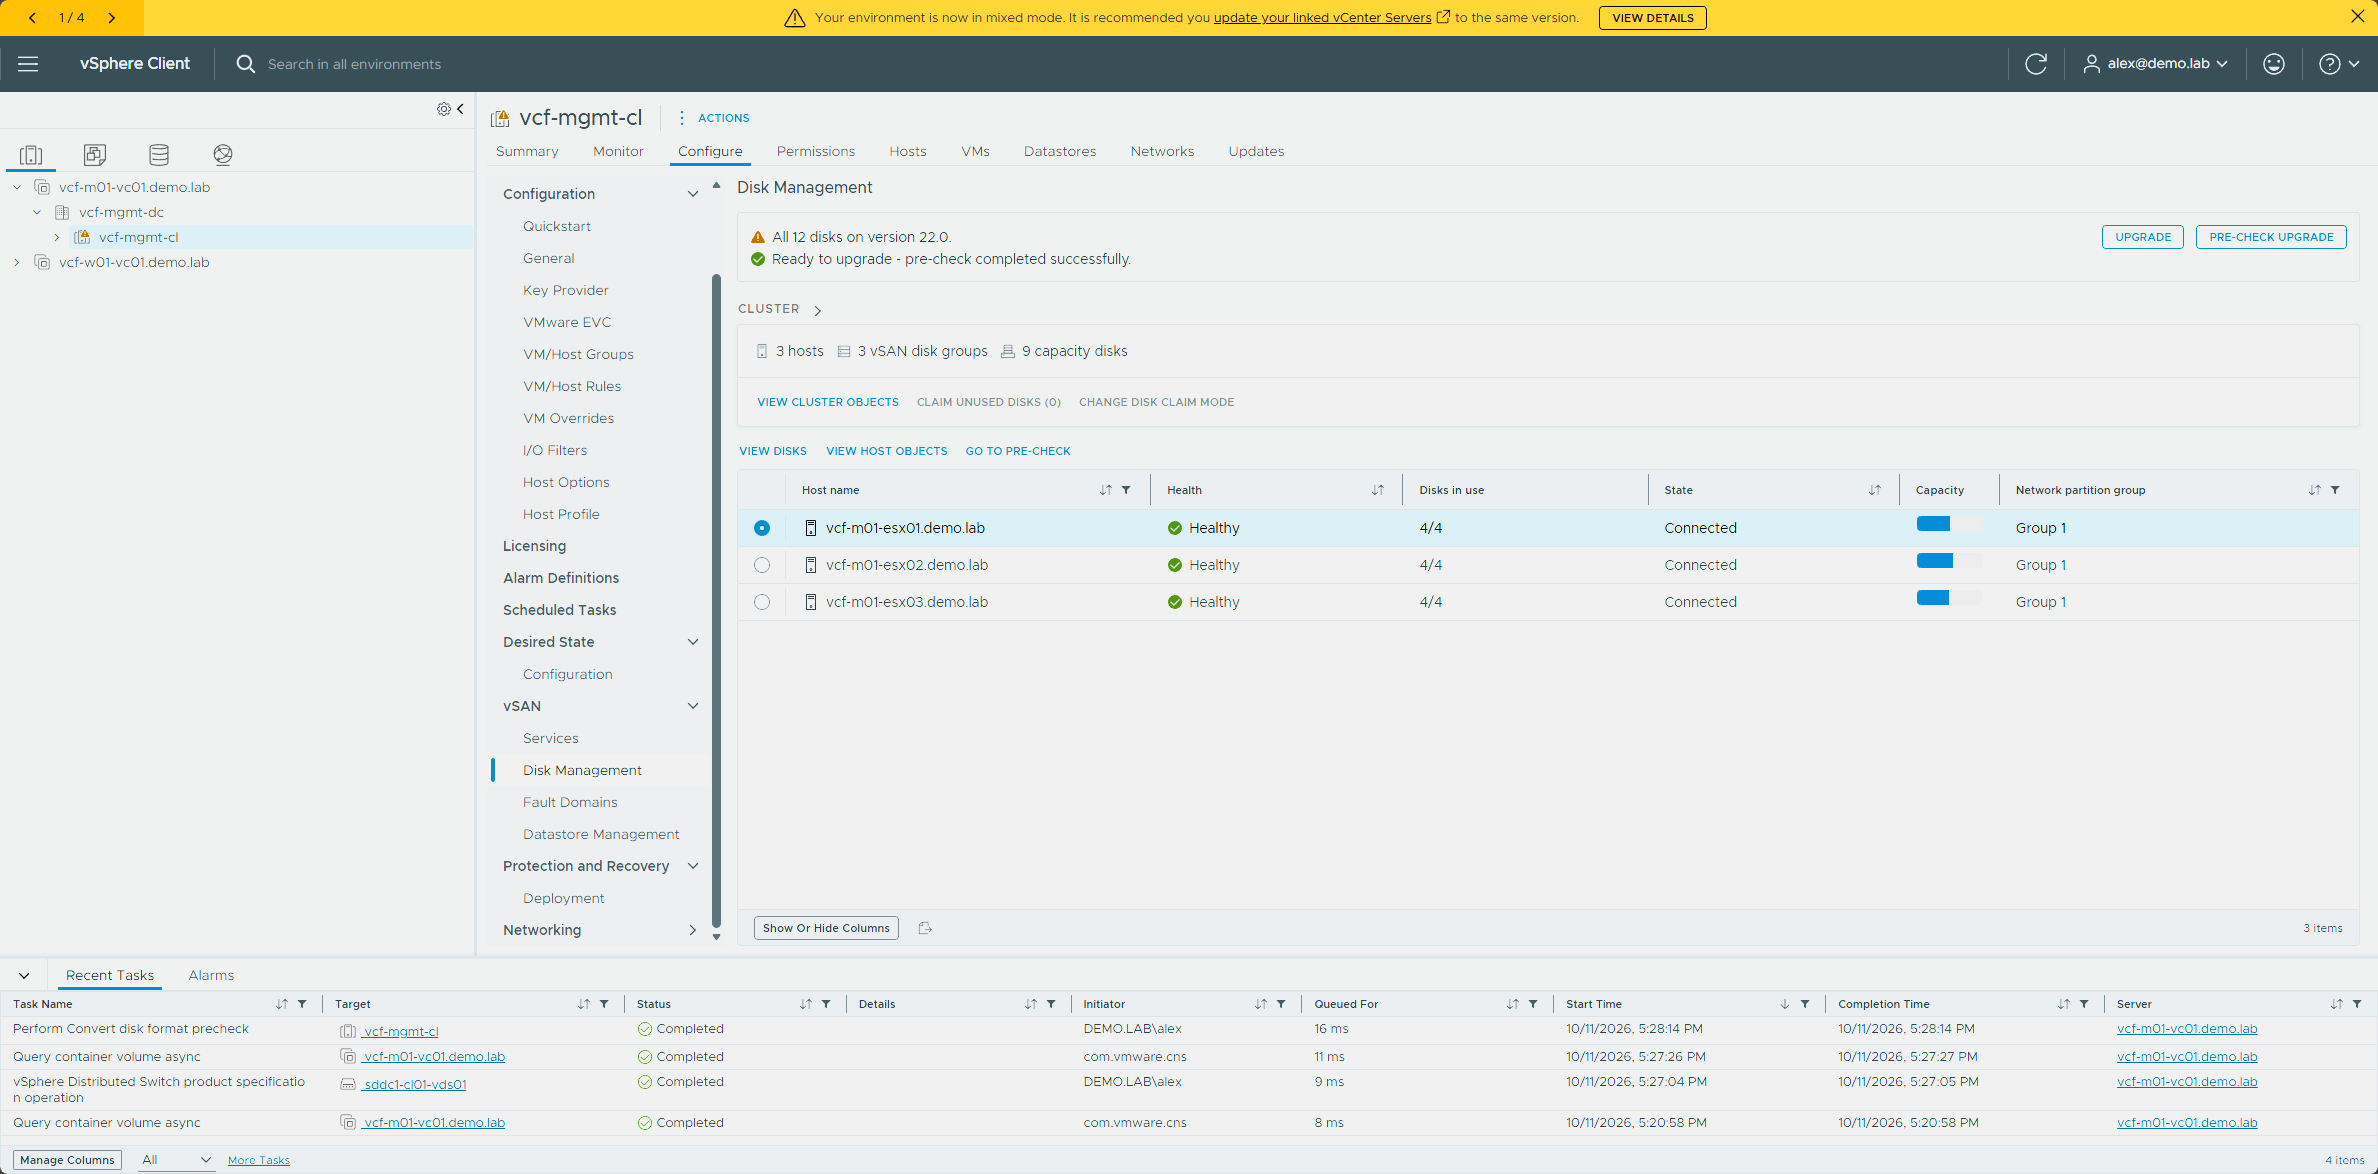Sort the Health column

tap(1378, 490)
